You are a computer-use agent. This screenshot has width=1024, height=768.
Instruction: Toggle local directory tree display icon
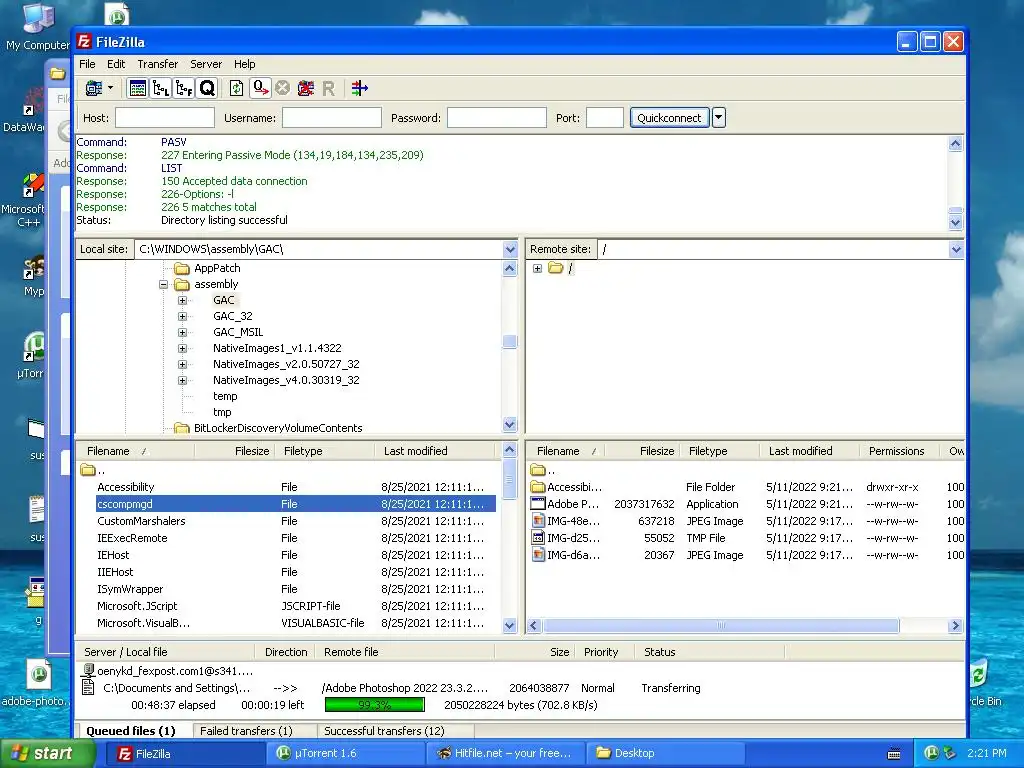[161, 88]
